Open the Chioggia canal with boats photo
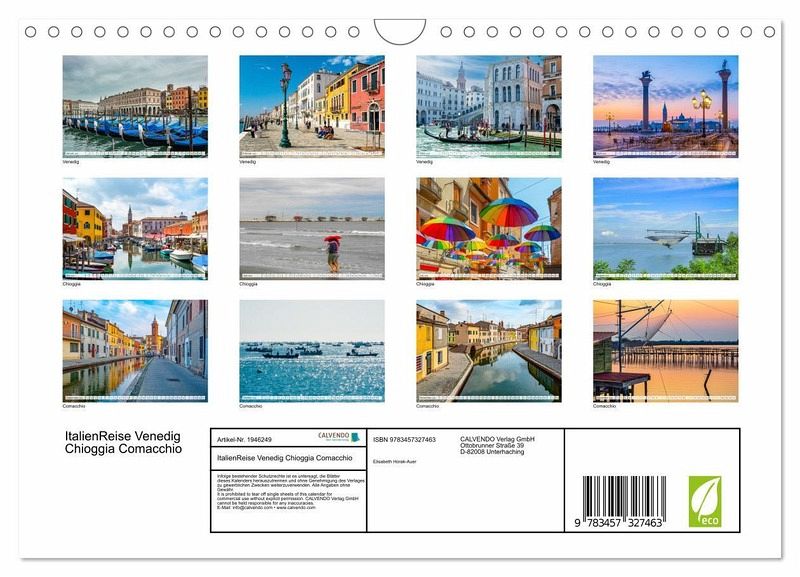The image size is (800, 577). click(x=135, y=228)
